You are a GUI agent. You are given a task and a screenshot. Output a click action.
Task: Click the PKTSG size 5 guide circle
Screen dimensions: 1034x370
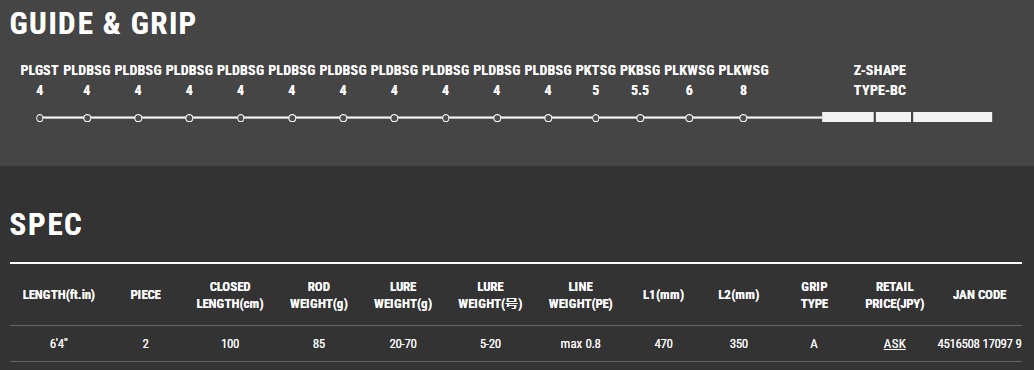[595, 118]
